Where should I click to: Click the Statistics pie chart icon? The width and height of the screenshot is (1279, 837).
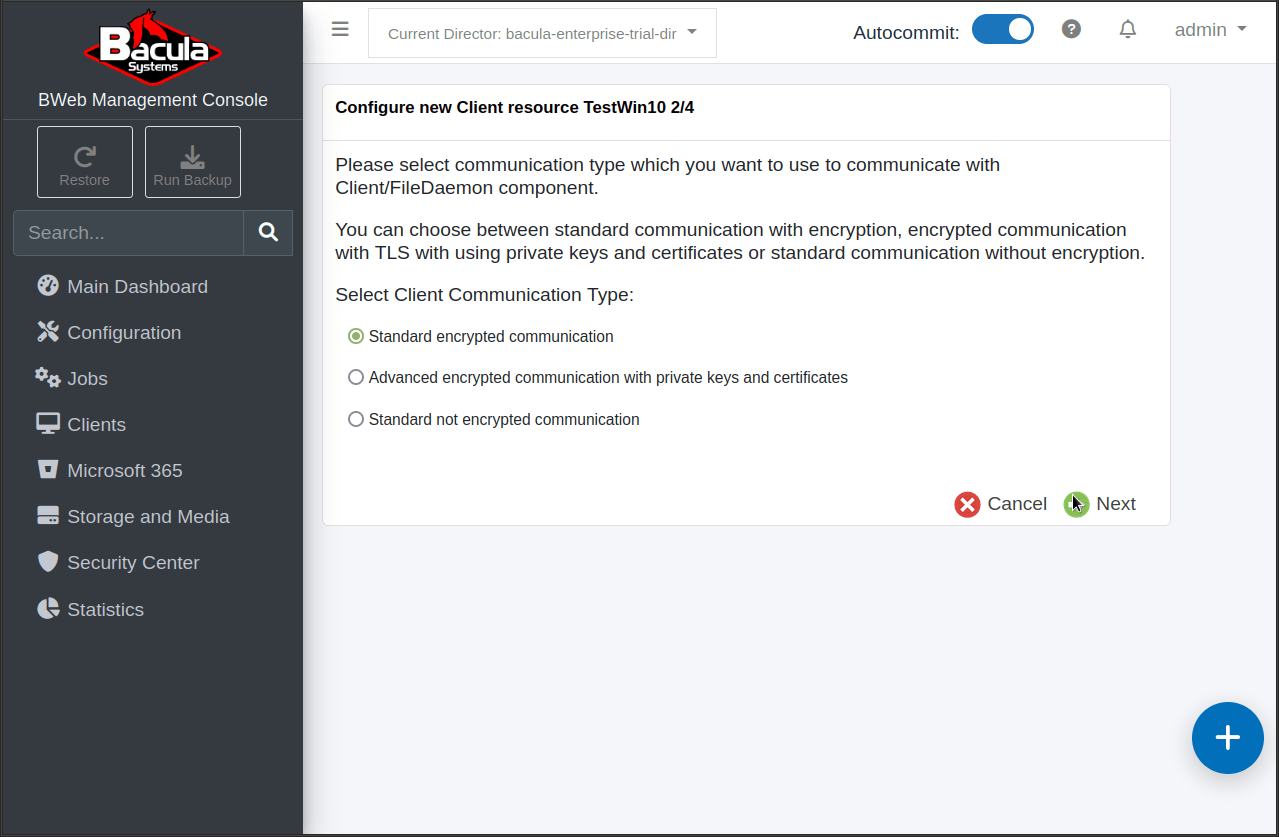(x=48, y=609)
